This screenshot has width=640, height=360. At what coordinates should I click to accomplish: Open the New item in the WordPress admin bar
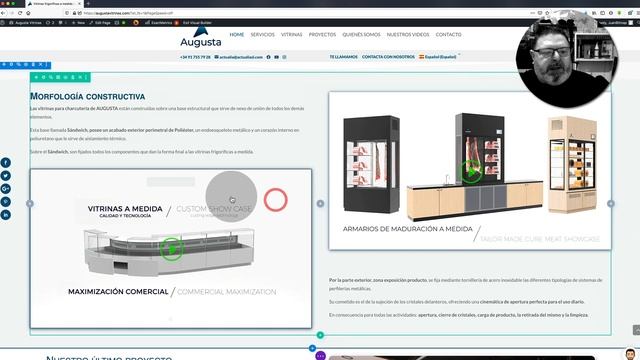point(78,23)
